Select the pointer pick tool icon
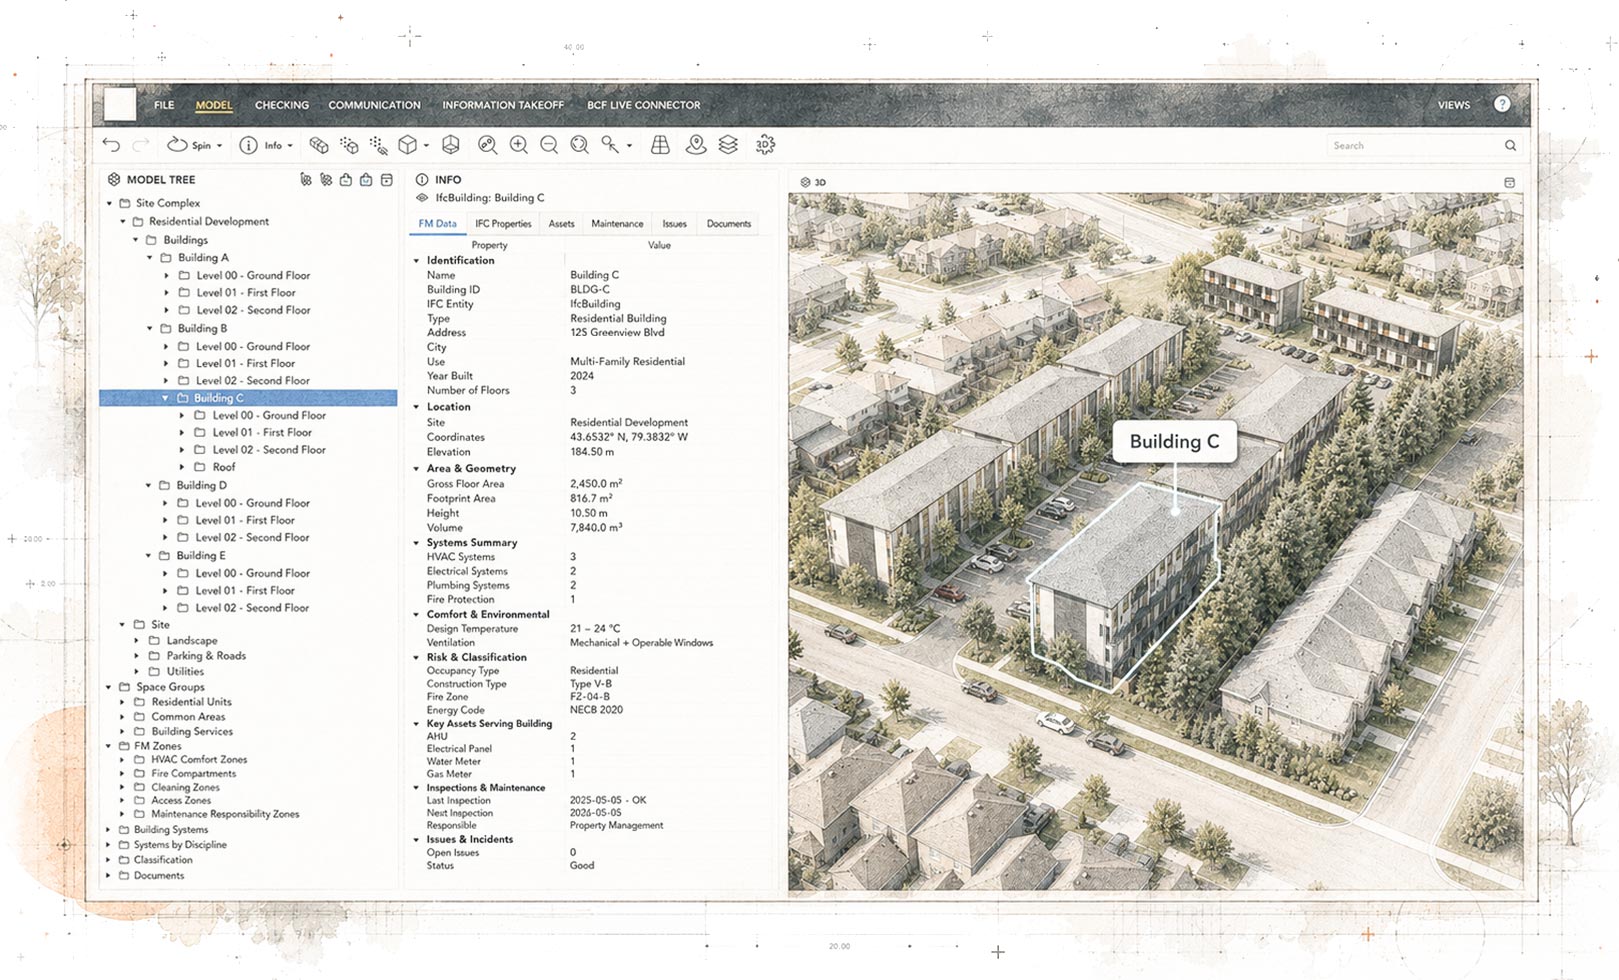This screenshot has height=980, width=1619. pos(609,145)
